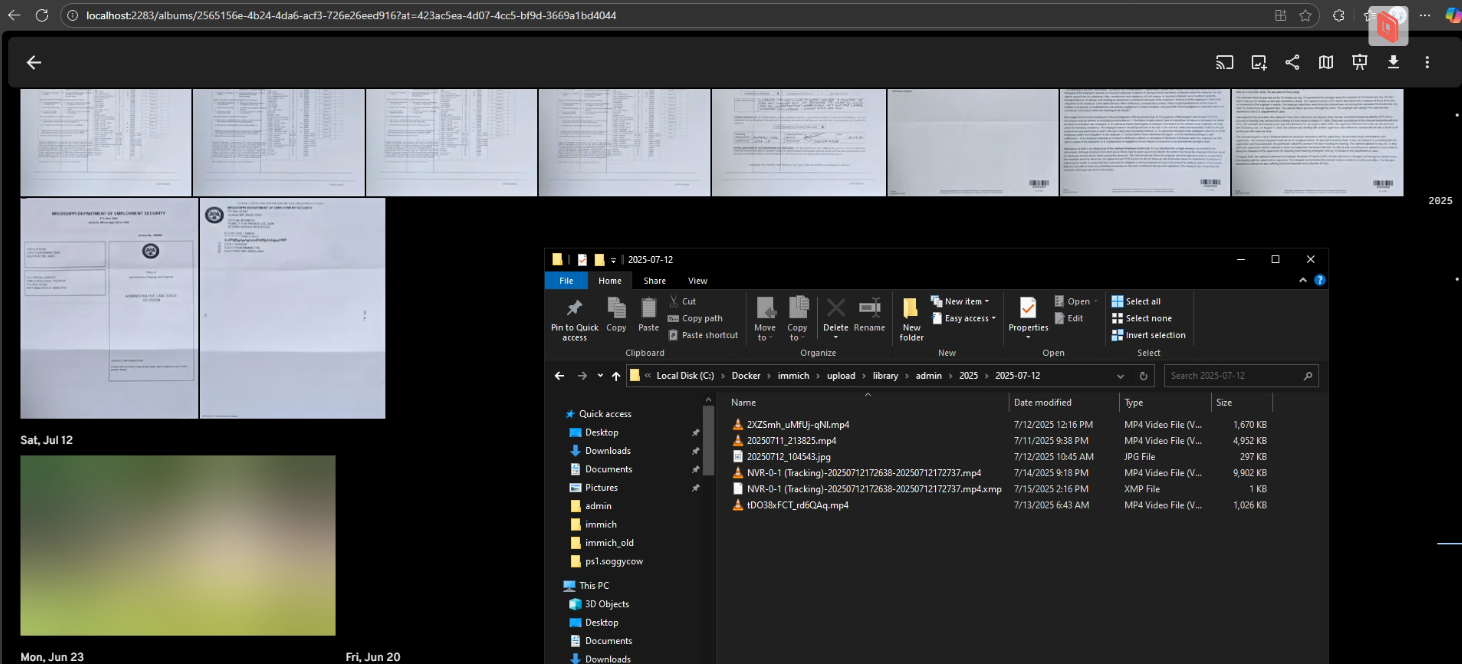This screenshot has width=1462, height=664.
Task: Open the Share ribbon tab
Action: point(654,281)
